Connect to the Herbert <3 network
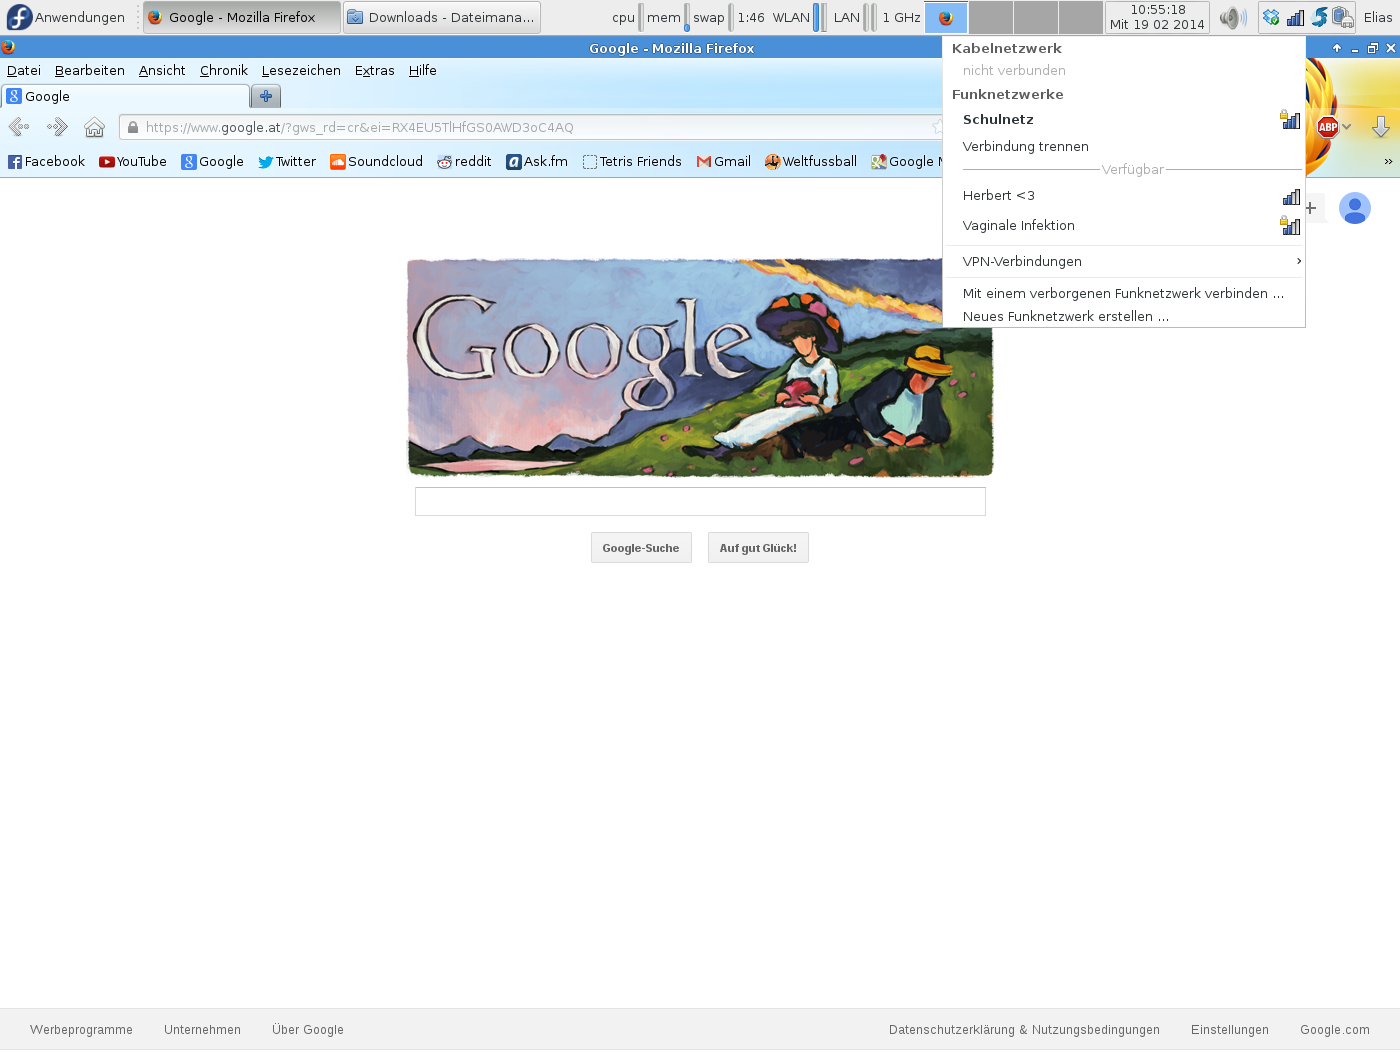Screen dimensions: 1400x1050 click(999, 196)
